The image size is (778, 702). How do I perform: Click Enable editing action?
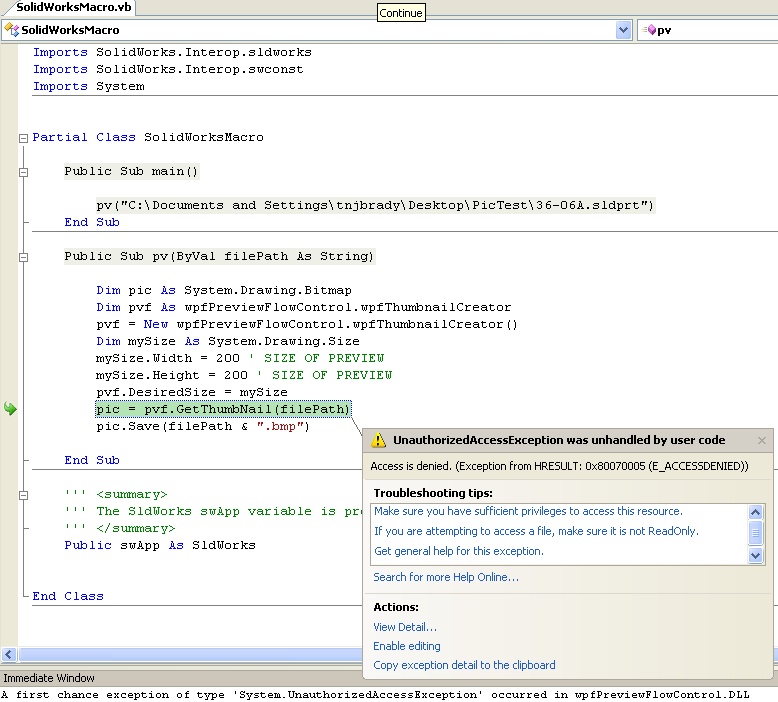click(407, 646)
